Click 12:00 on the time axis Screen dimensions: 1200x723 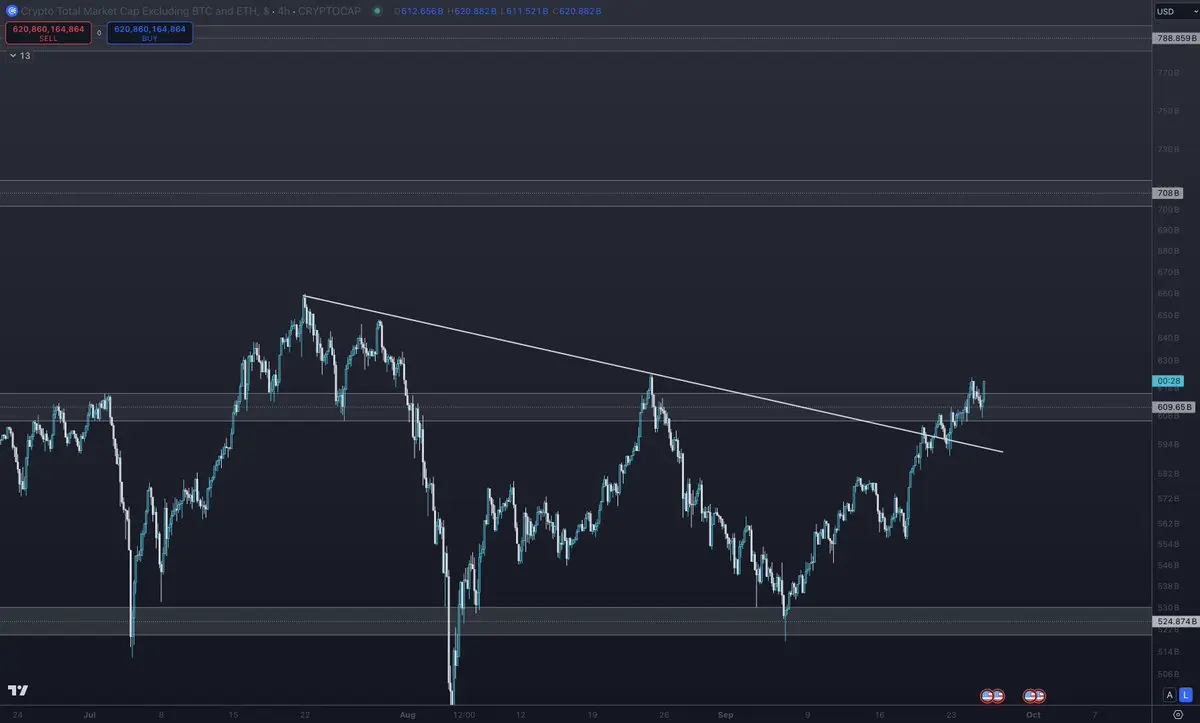pos(464,715)
